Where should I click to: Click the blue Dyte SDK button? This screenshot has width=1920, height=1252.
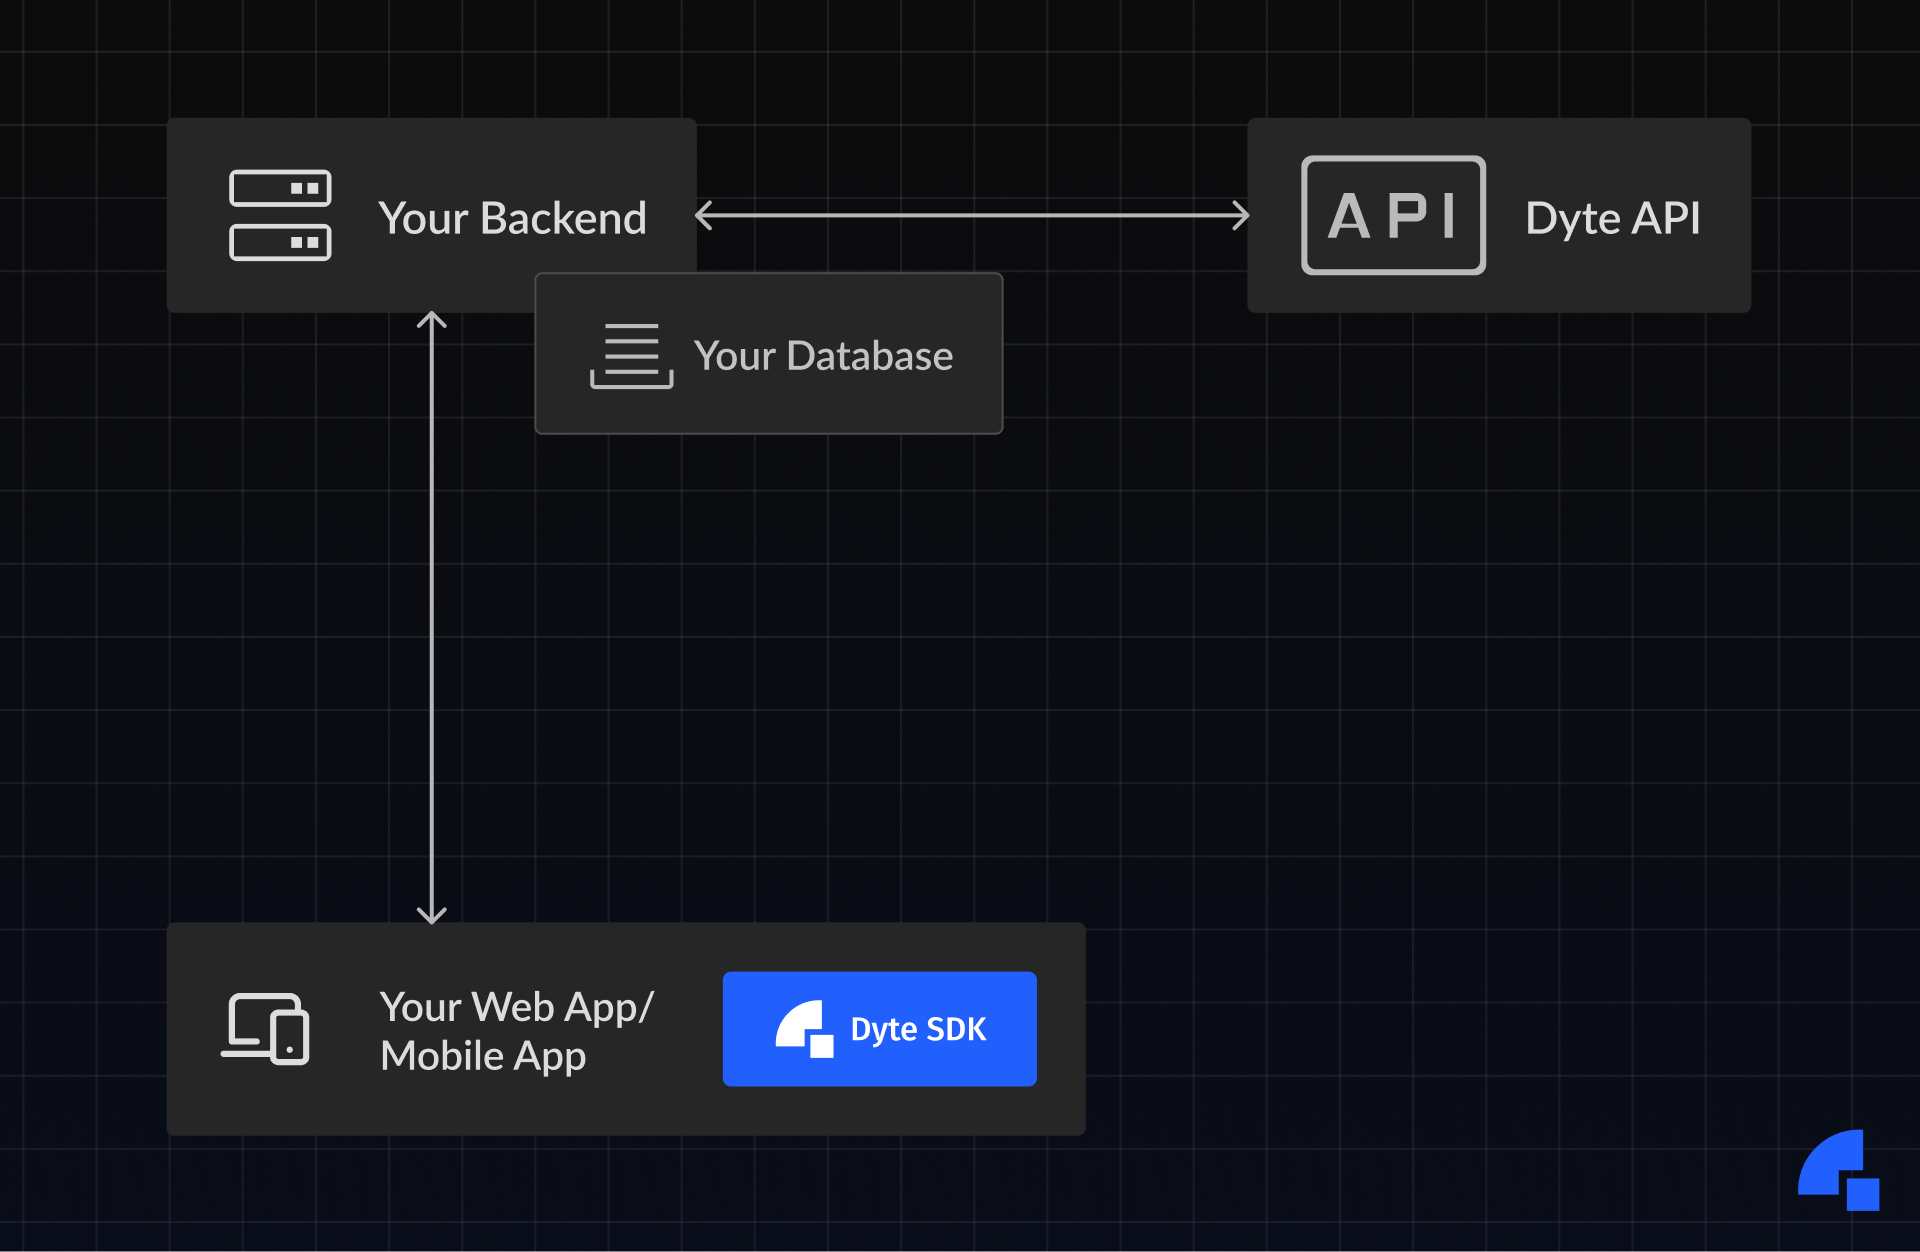coord(880,1029)
